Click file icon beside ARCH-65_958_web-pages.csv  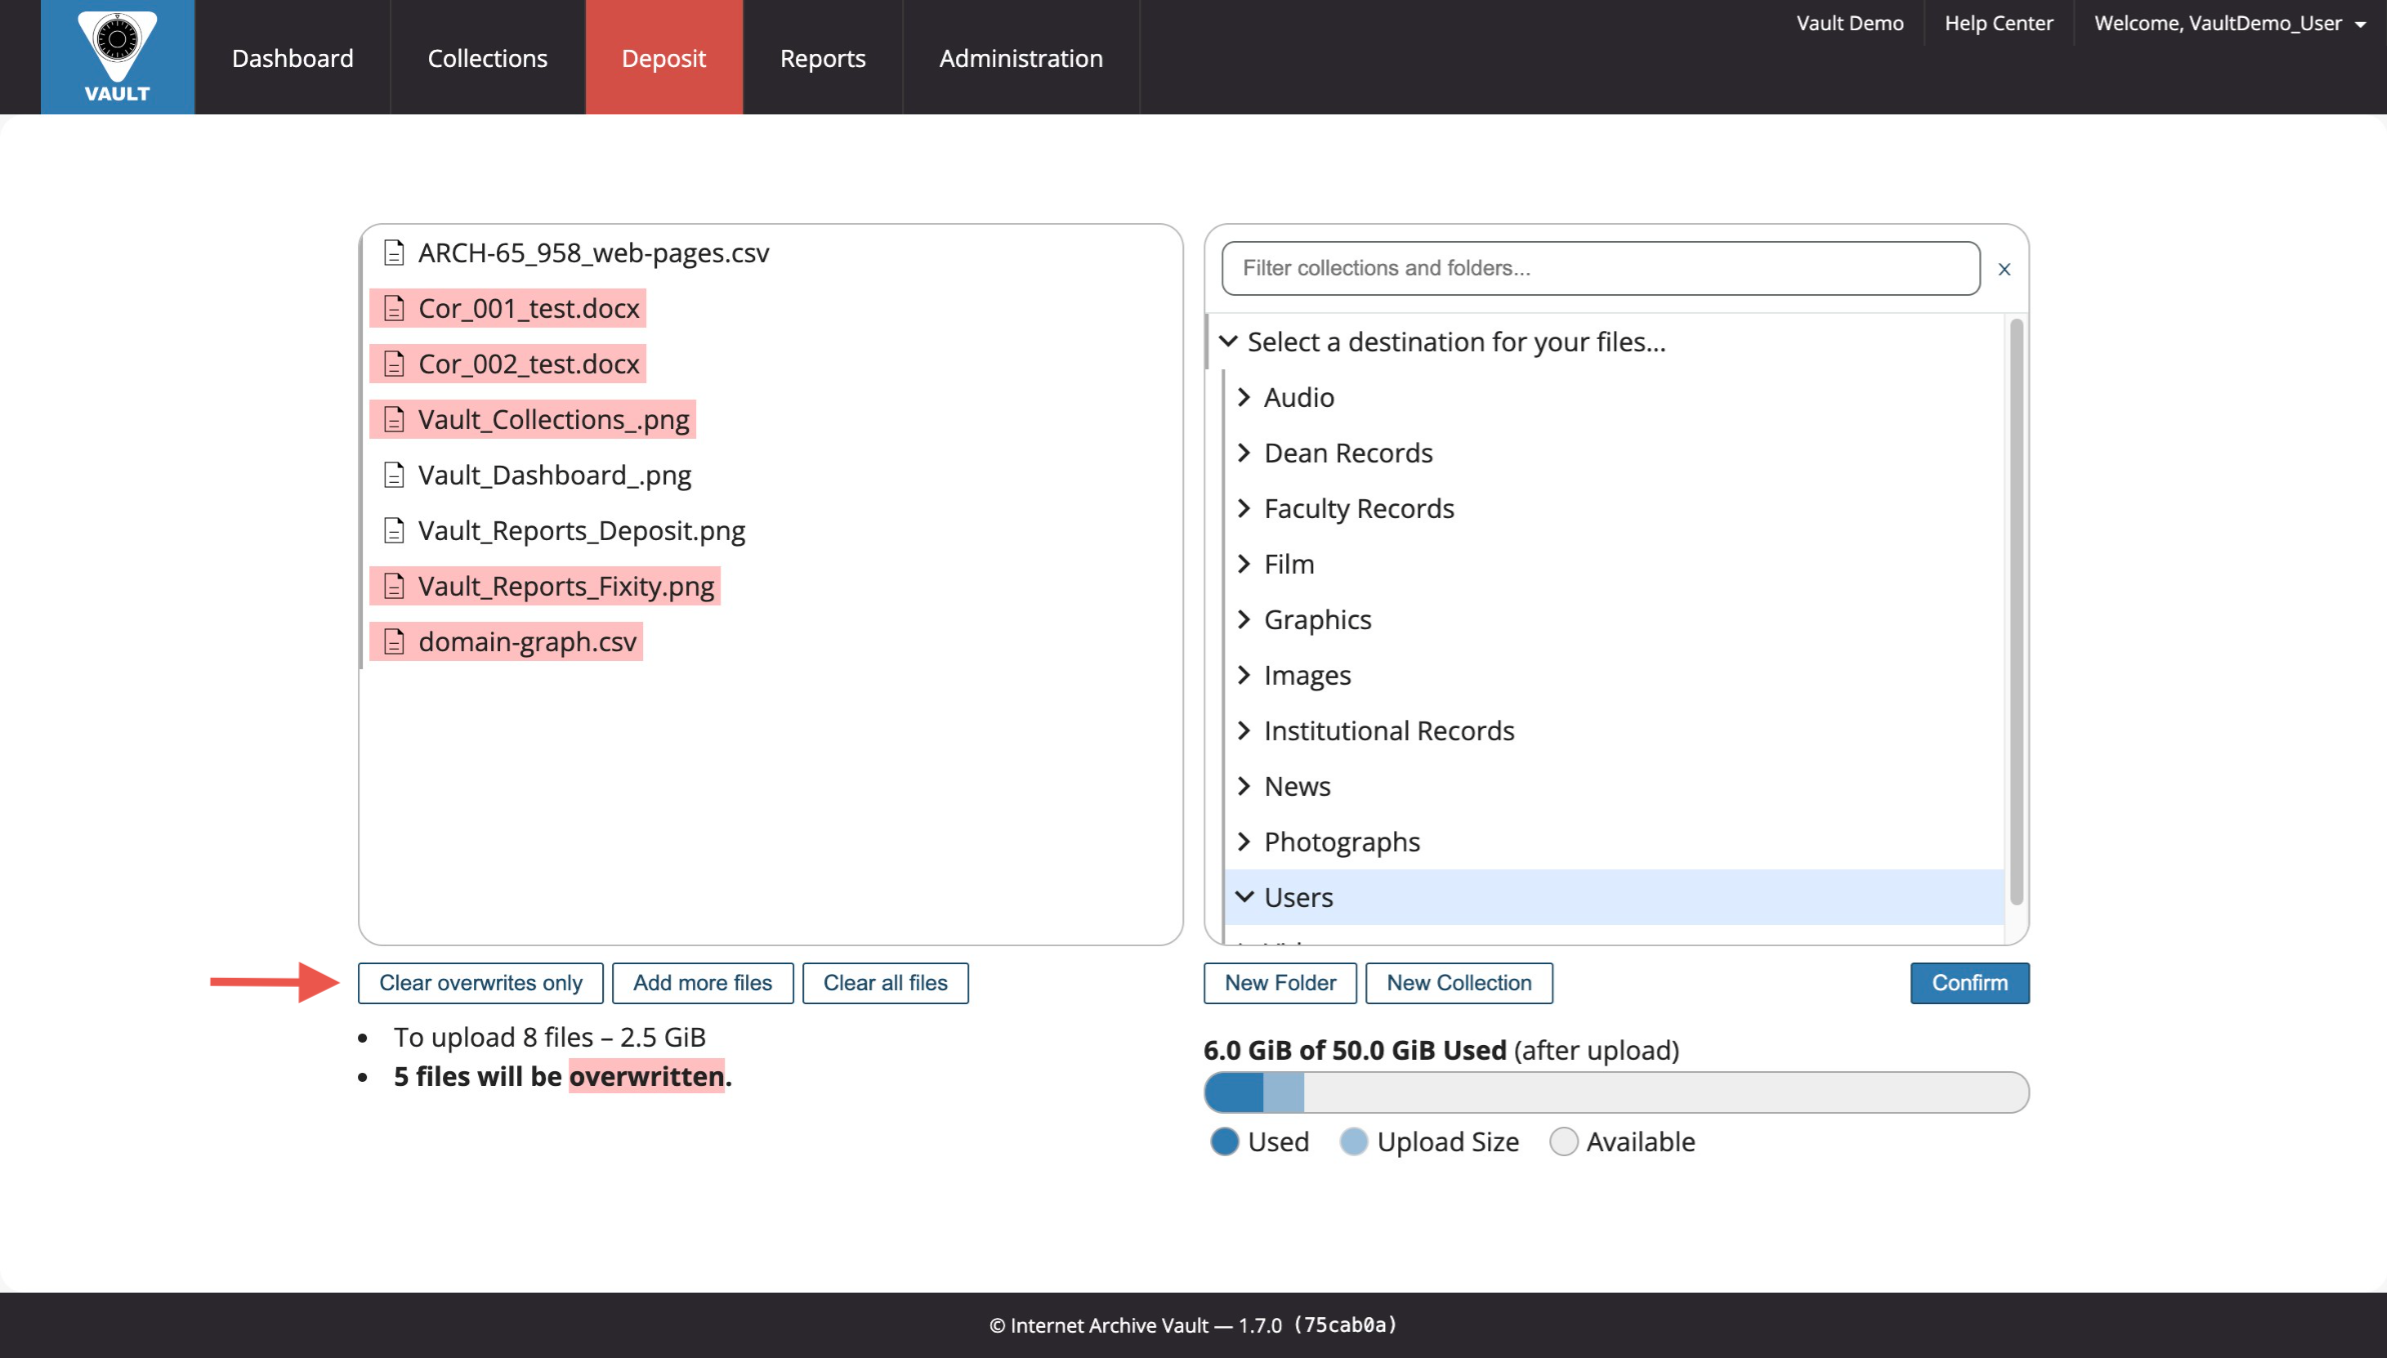[x=394, y=253]
